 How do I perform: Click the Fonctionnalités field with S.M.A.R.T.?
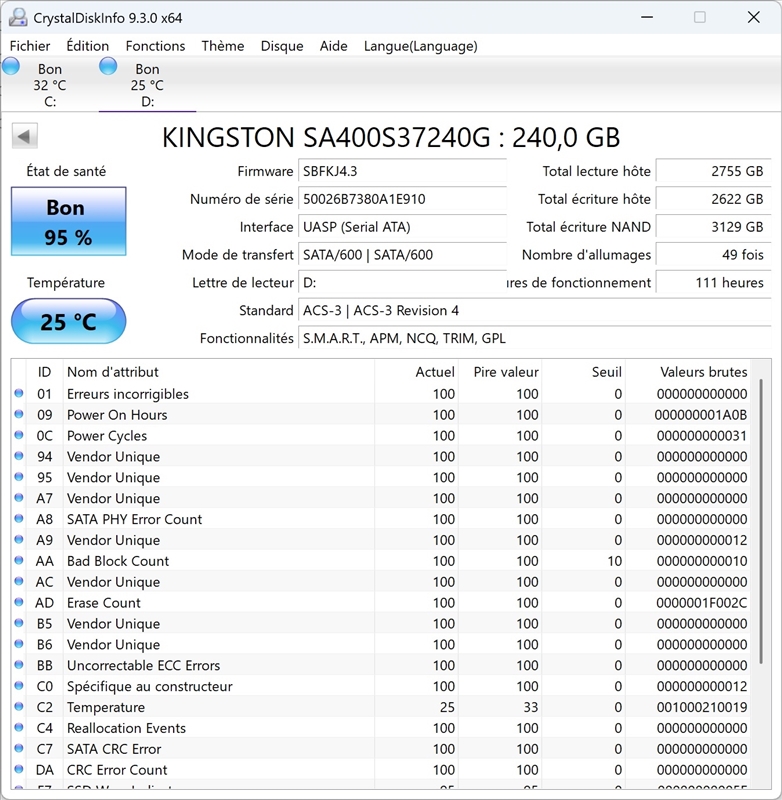pos(535,338)
